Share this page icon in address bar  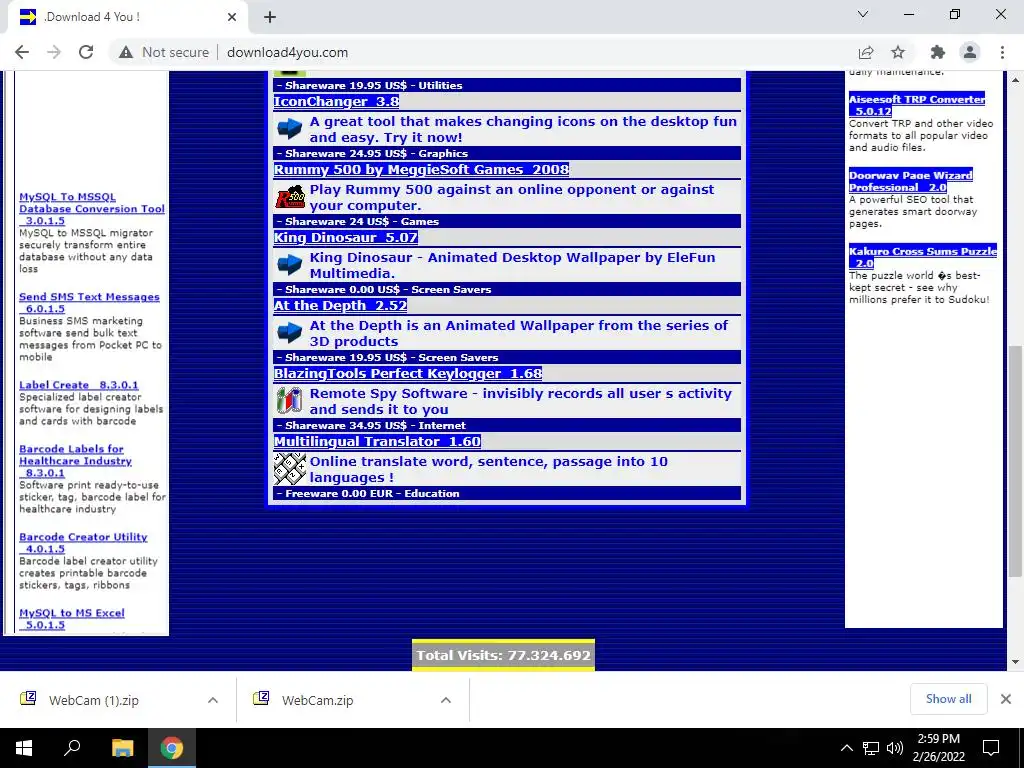point(866,52)
